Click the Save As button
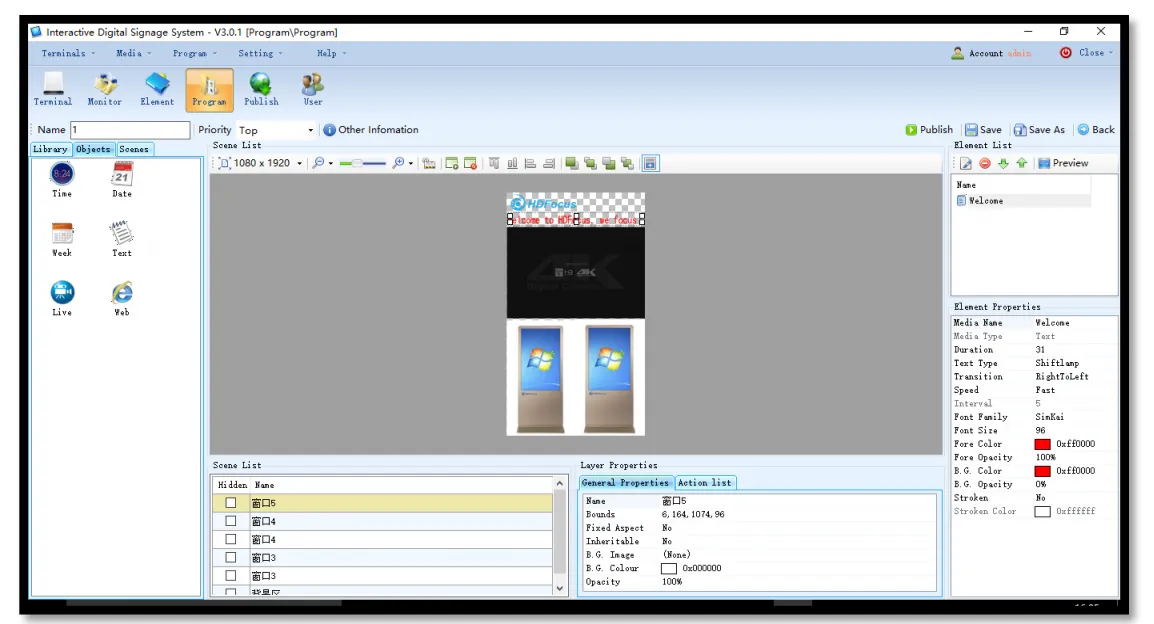The image size is (1154, 624). click(1039, 130)
